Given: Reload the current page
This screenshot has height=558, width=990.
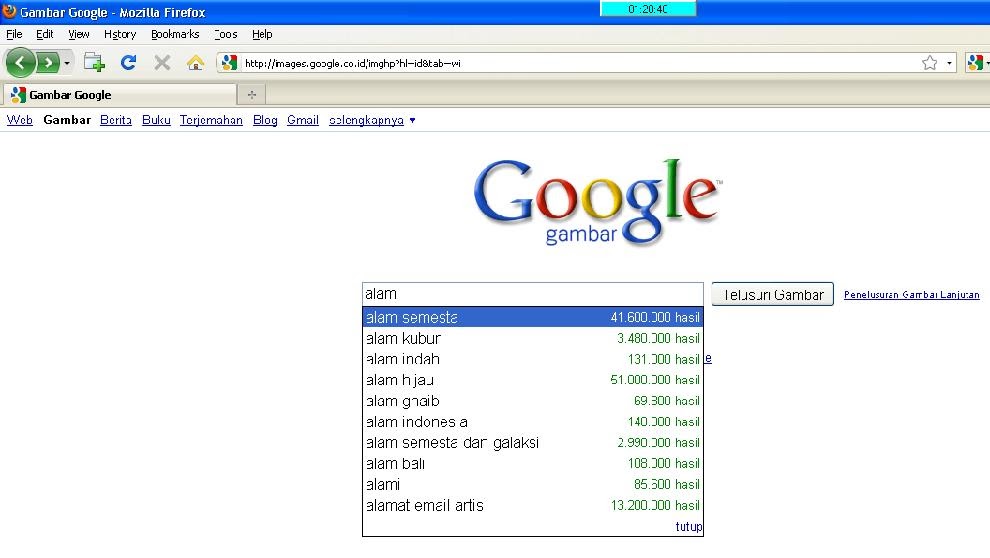Looking at the screenshot, I should click(129, 62).
